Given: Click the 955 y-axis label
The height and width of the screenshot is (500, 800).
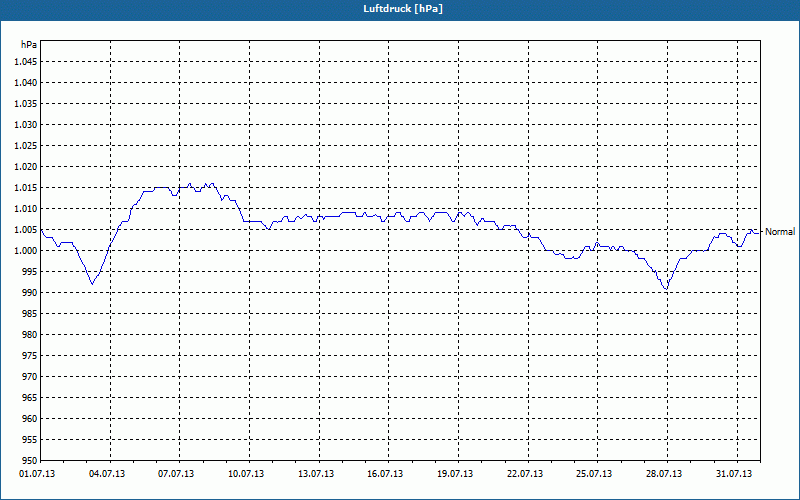Looking at the screenshot, I should 30,440.
